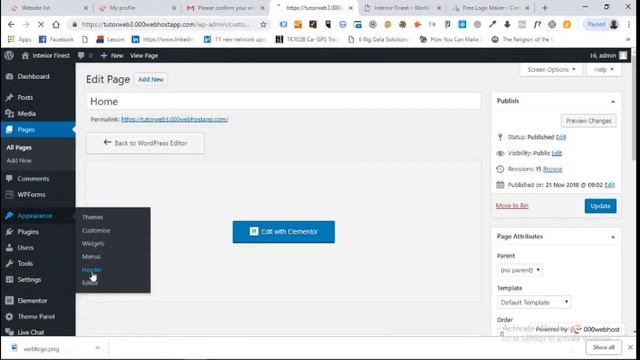Stop the page from loading
This screenshot has height=360, width=640.
(41, 24)
